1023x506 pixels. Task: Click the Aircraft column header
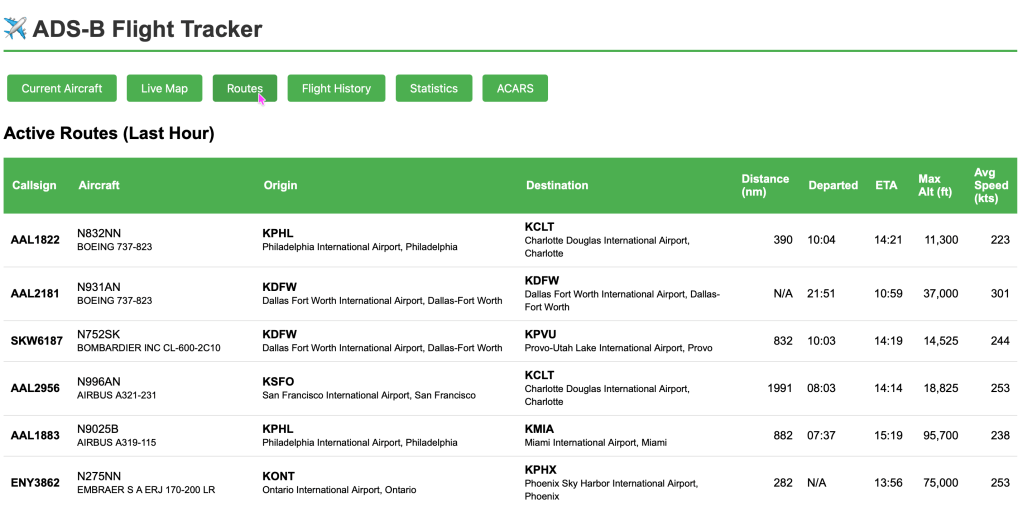click(x=99, y=185)
